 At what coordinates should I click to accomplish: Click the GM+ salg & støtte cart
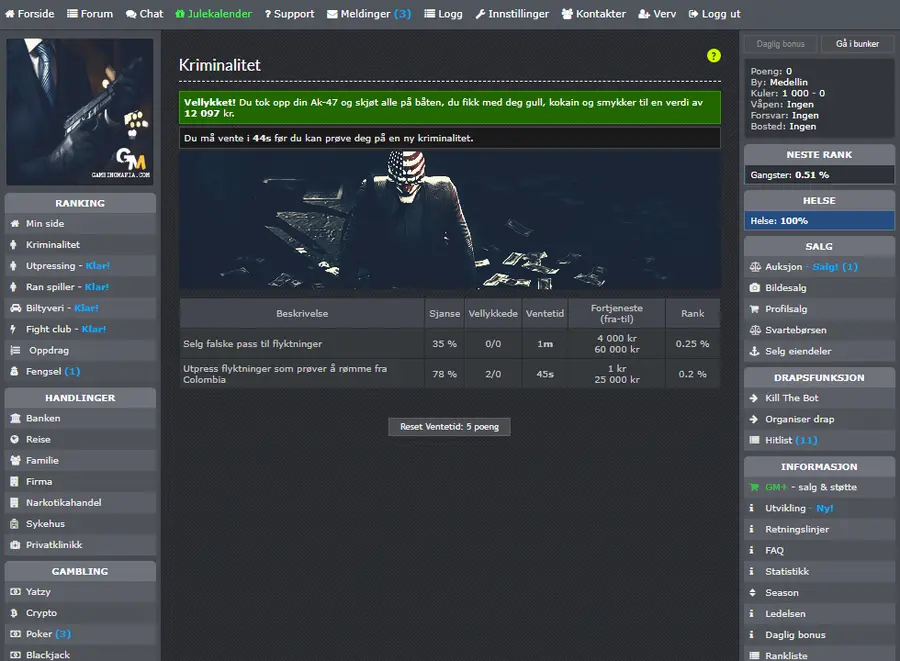tap(754, 487)
